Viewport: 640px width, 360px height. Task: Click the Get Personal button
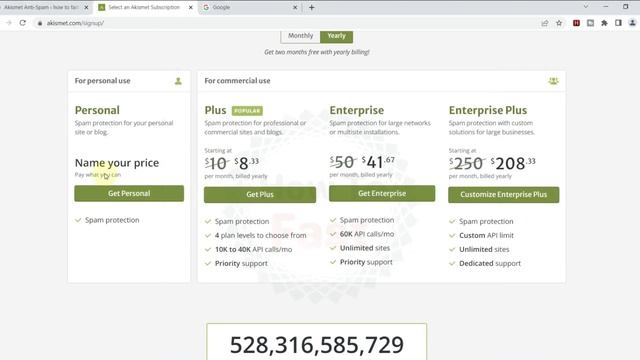[129, 193]
